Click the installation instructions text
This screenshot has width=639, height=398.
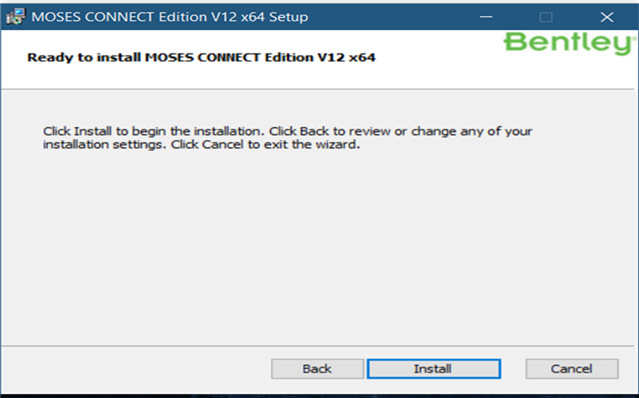point(287,138)
